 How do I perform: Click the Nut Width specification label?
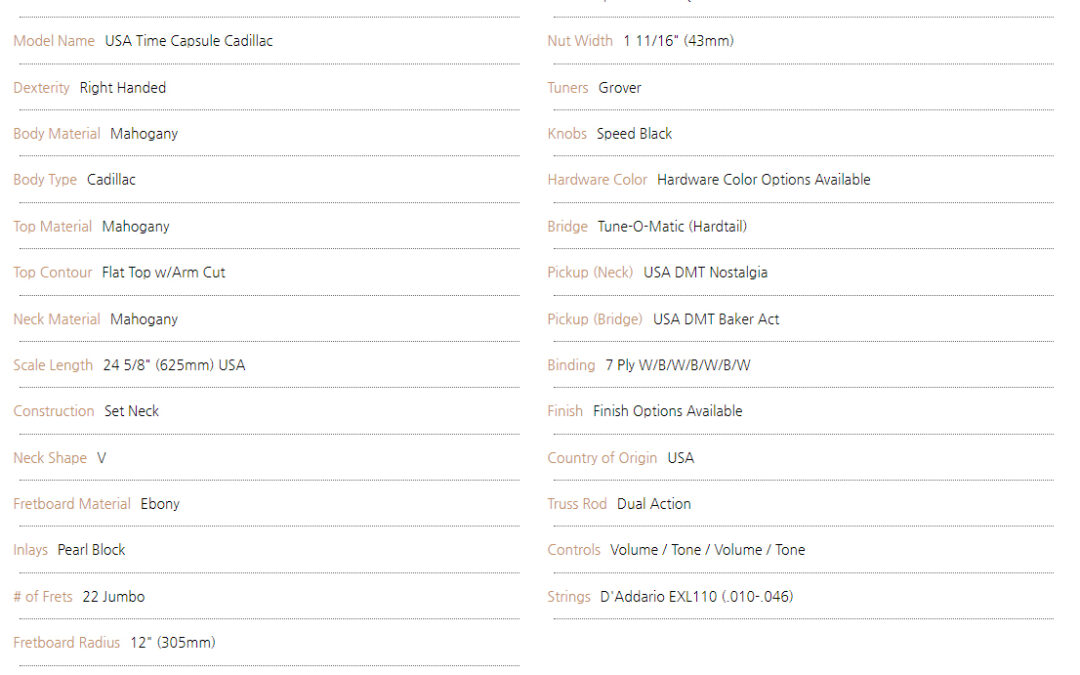click(580, 41)
